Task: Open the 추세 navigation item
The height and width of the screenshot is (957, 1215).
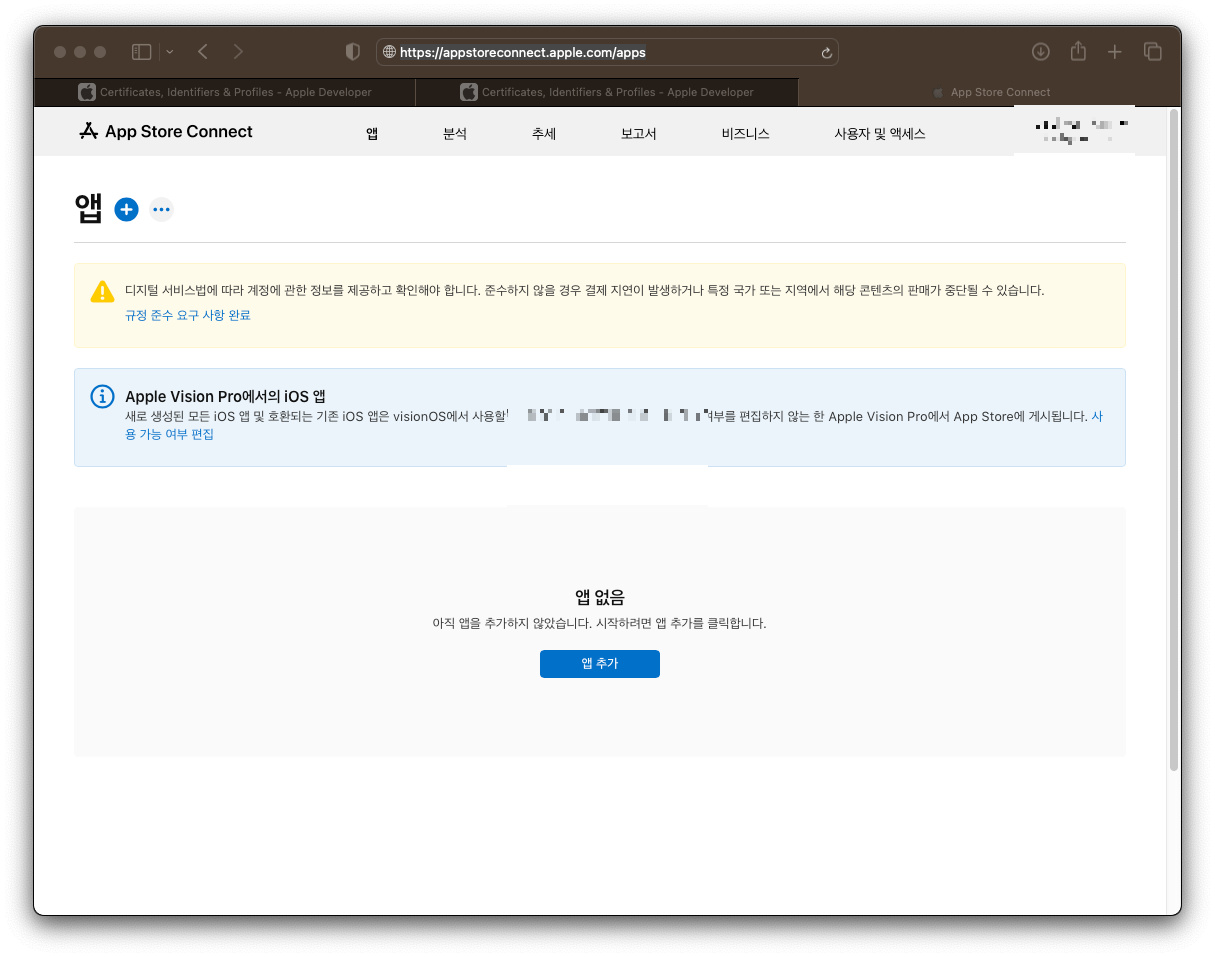Action: click(544, 133)
